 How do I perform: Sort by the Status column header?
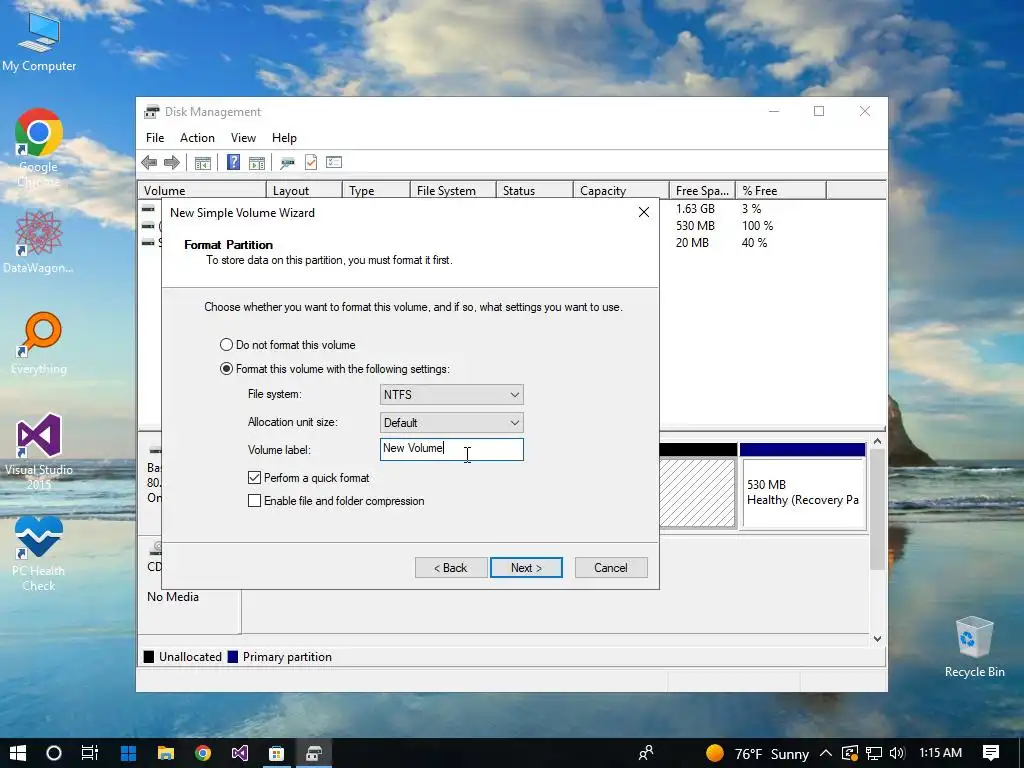tap(535, 191)
